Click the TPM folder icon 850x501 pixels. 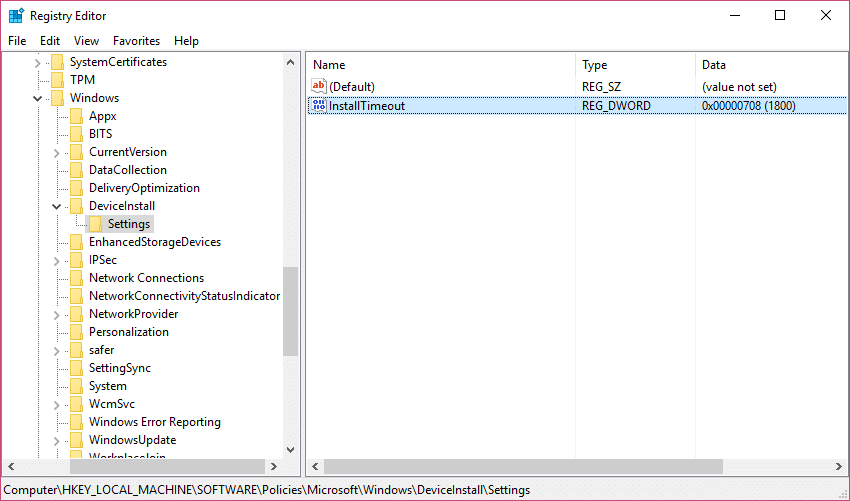click(x=57, y=80)
